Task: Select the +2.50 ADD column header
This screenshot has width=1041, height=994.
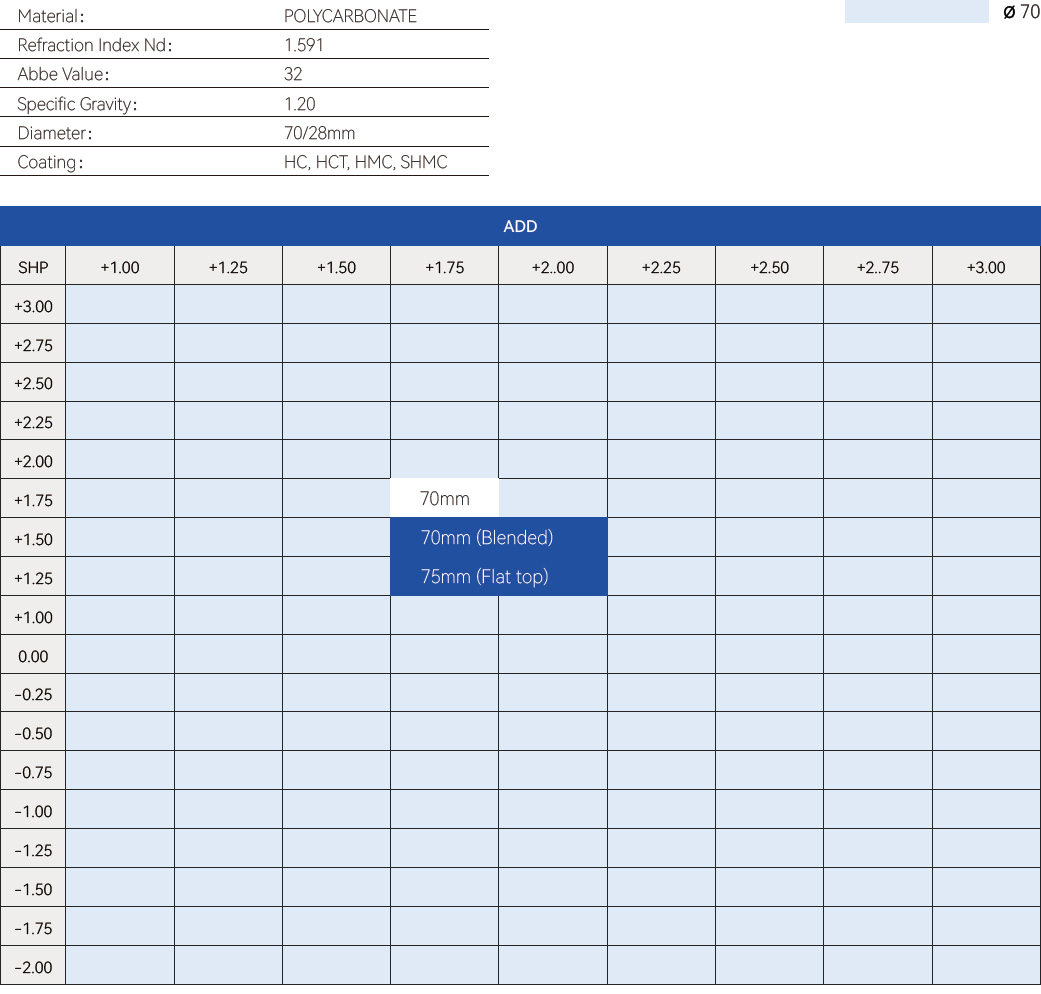Action: (x=769, y=267)
